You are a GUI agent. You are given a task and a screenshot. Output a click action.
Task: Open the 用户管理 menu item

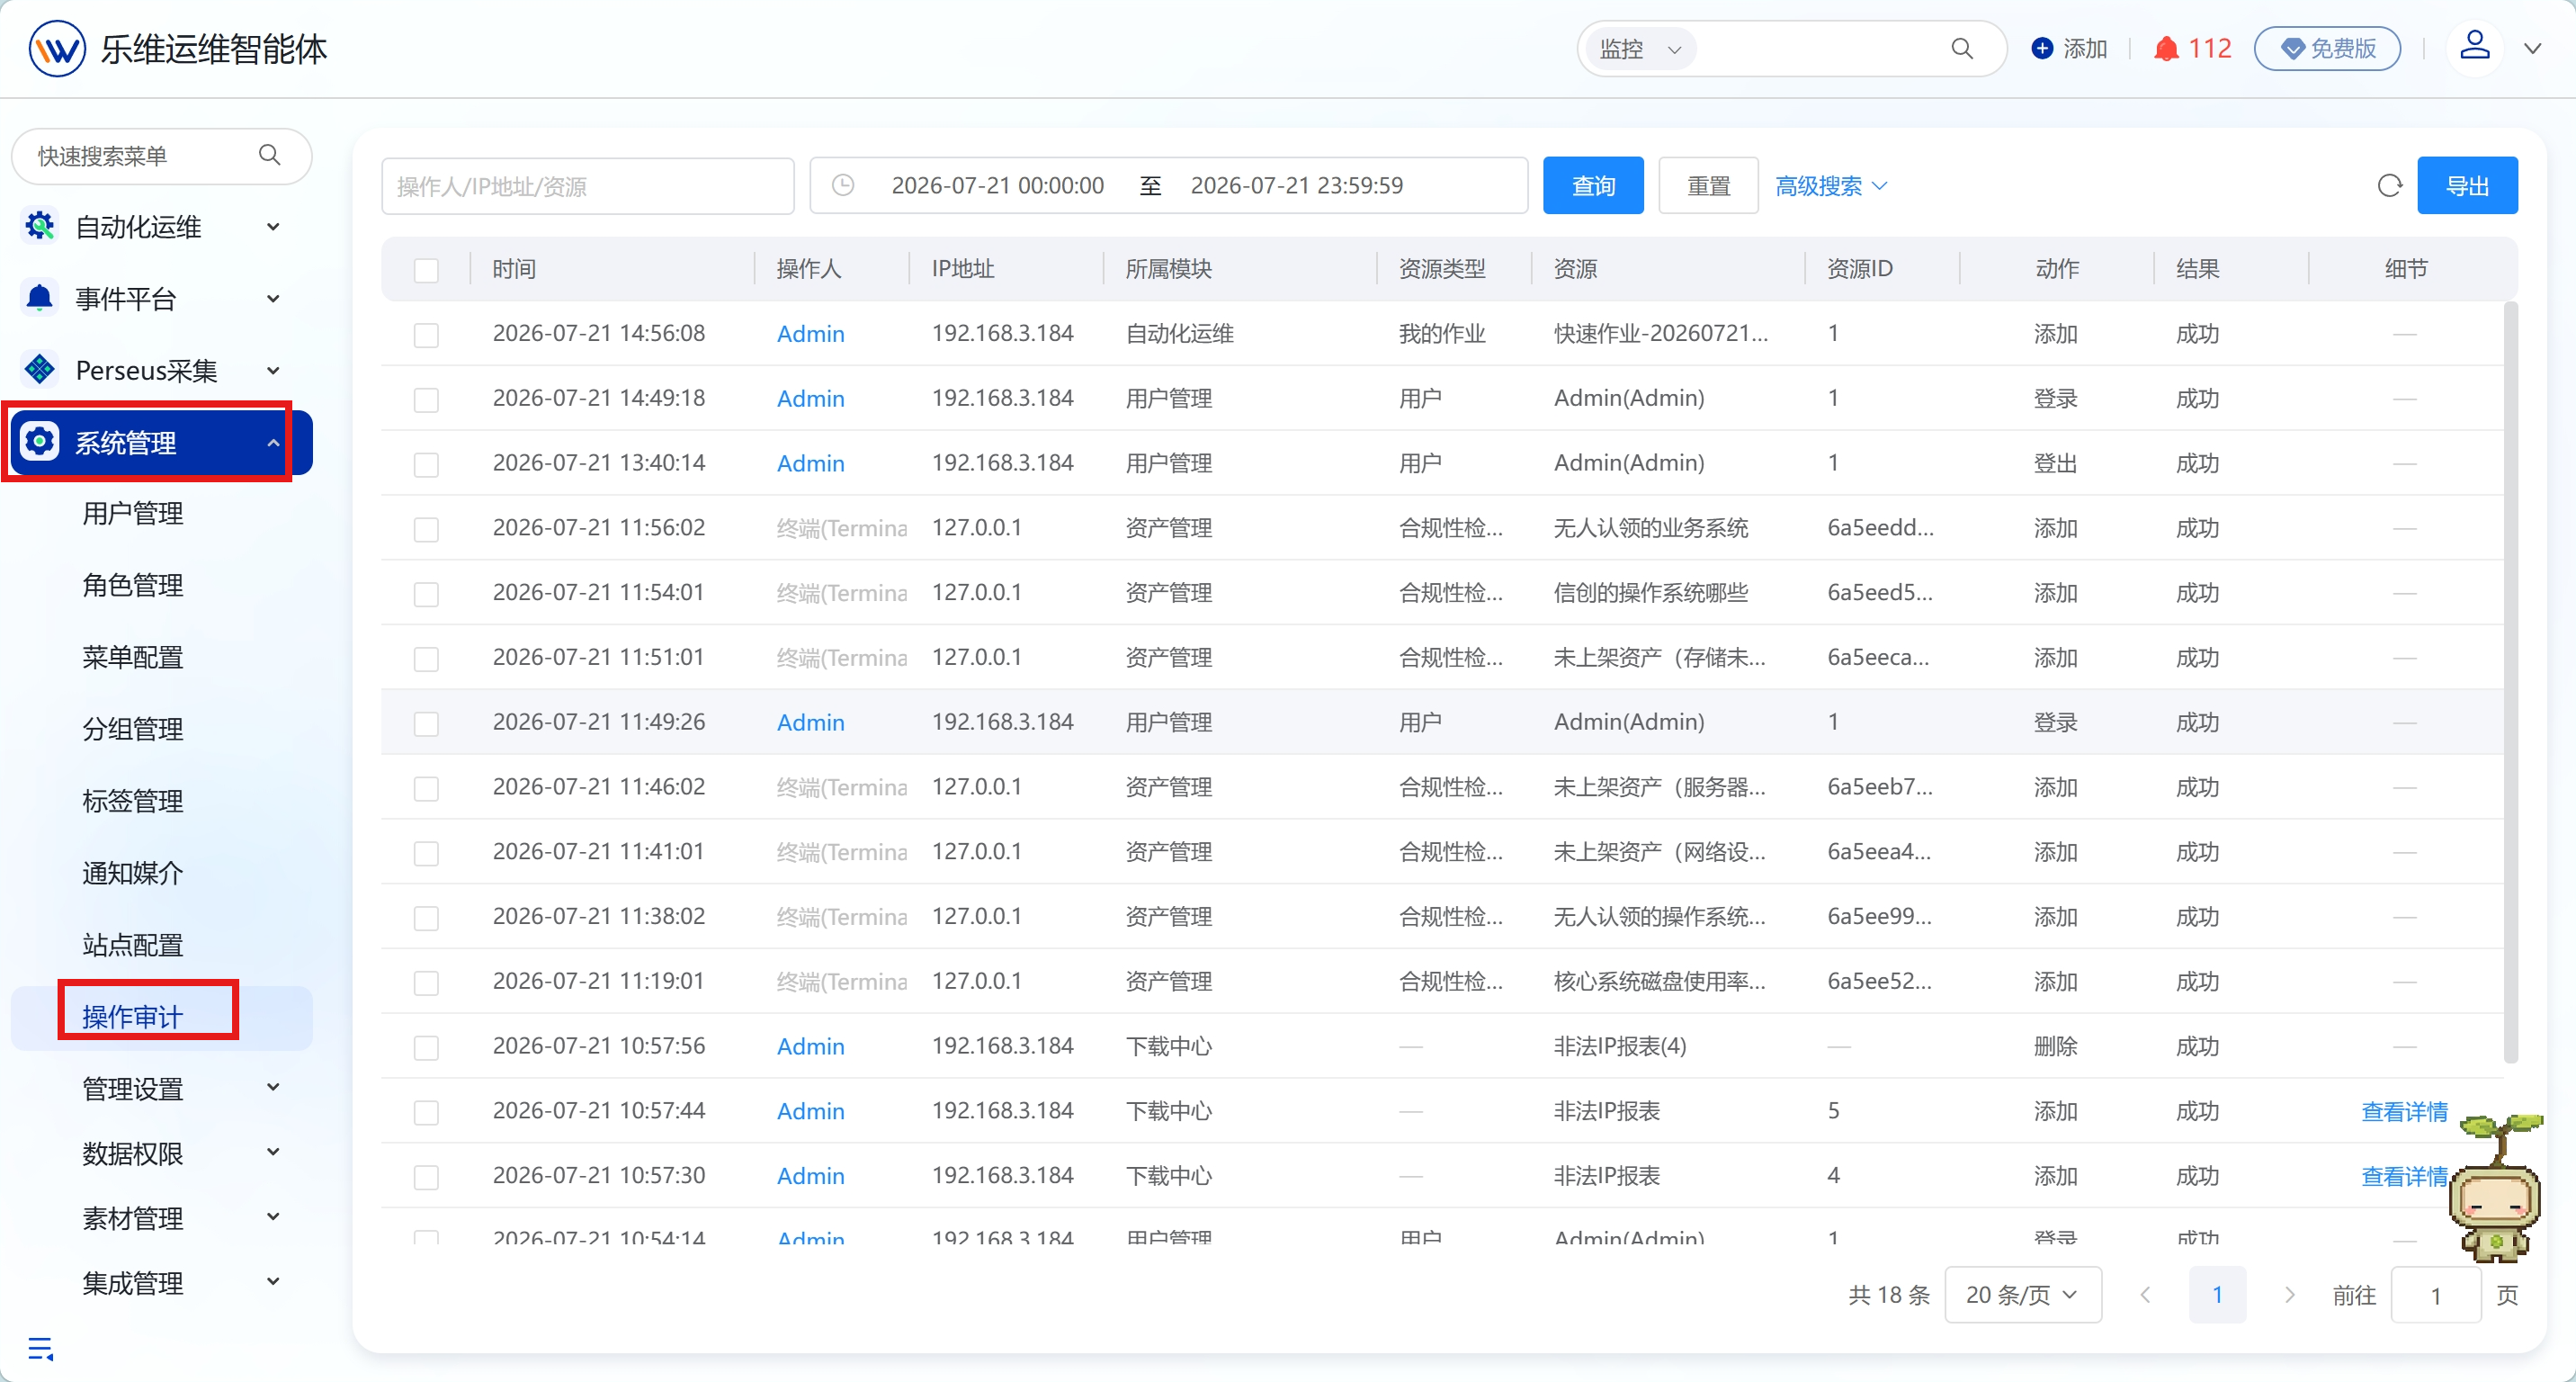[x=133, y=514]
